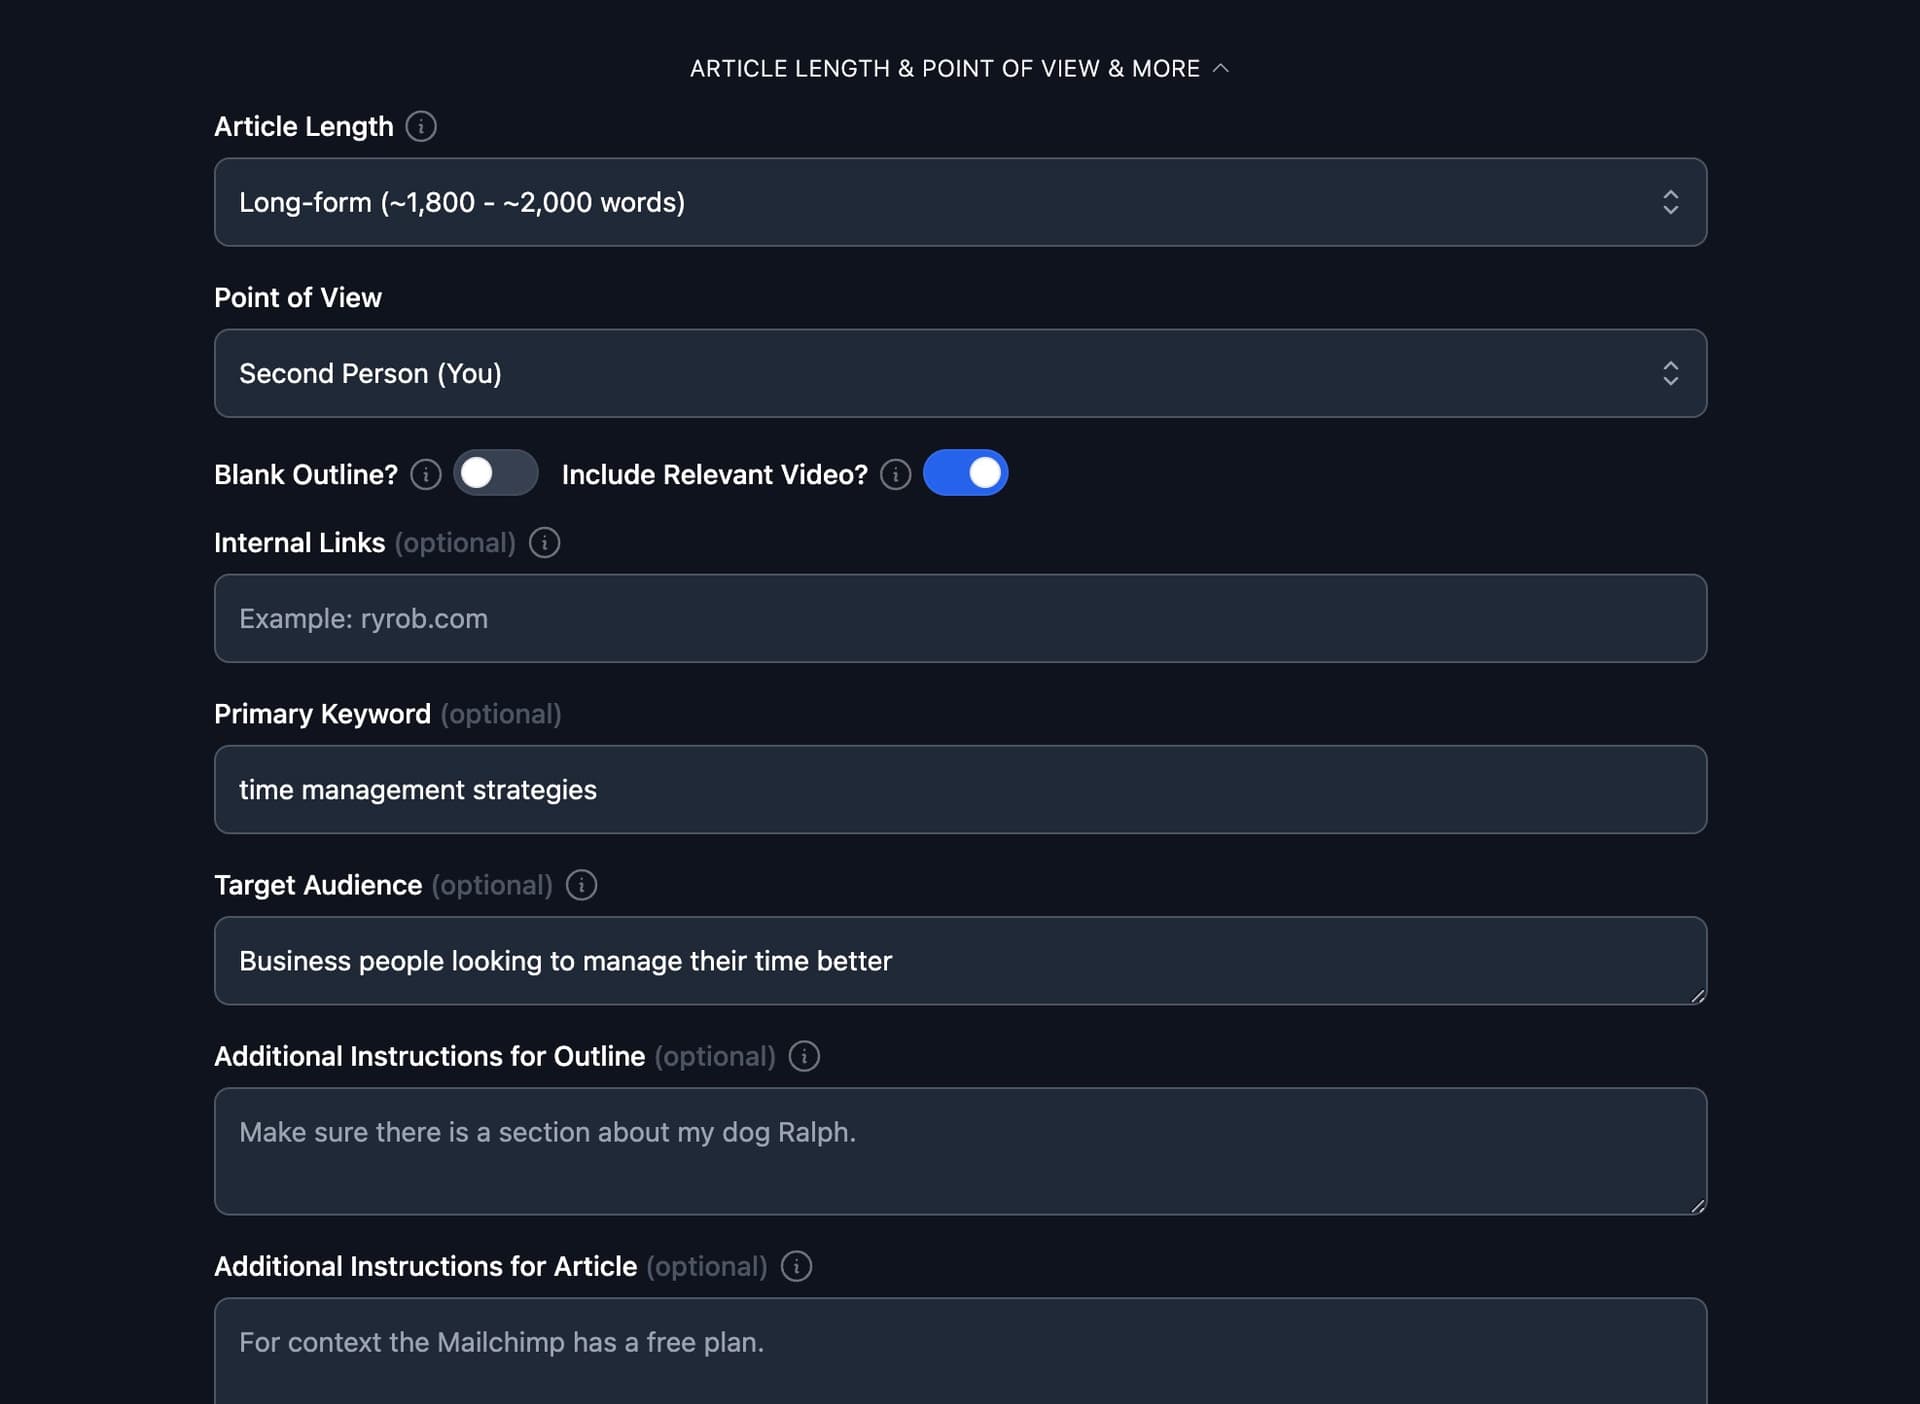The width and height of the screenshot is (1920, 1404).
Task: Click the ARTICLE LENGTH & POINT OF VIEW & MORE header
Action: (x=943, y=68)
